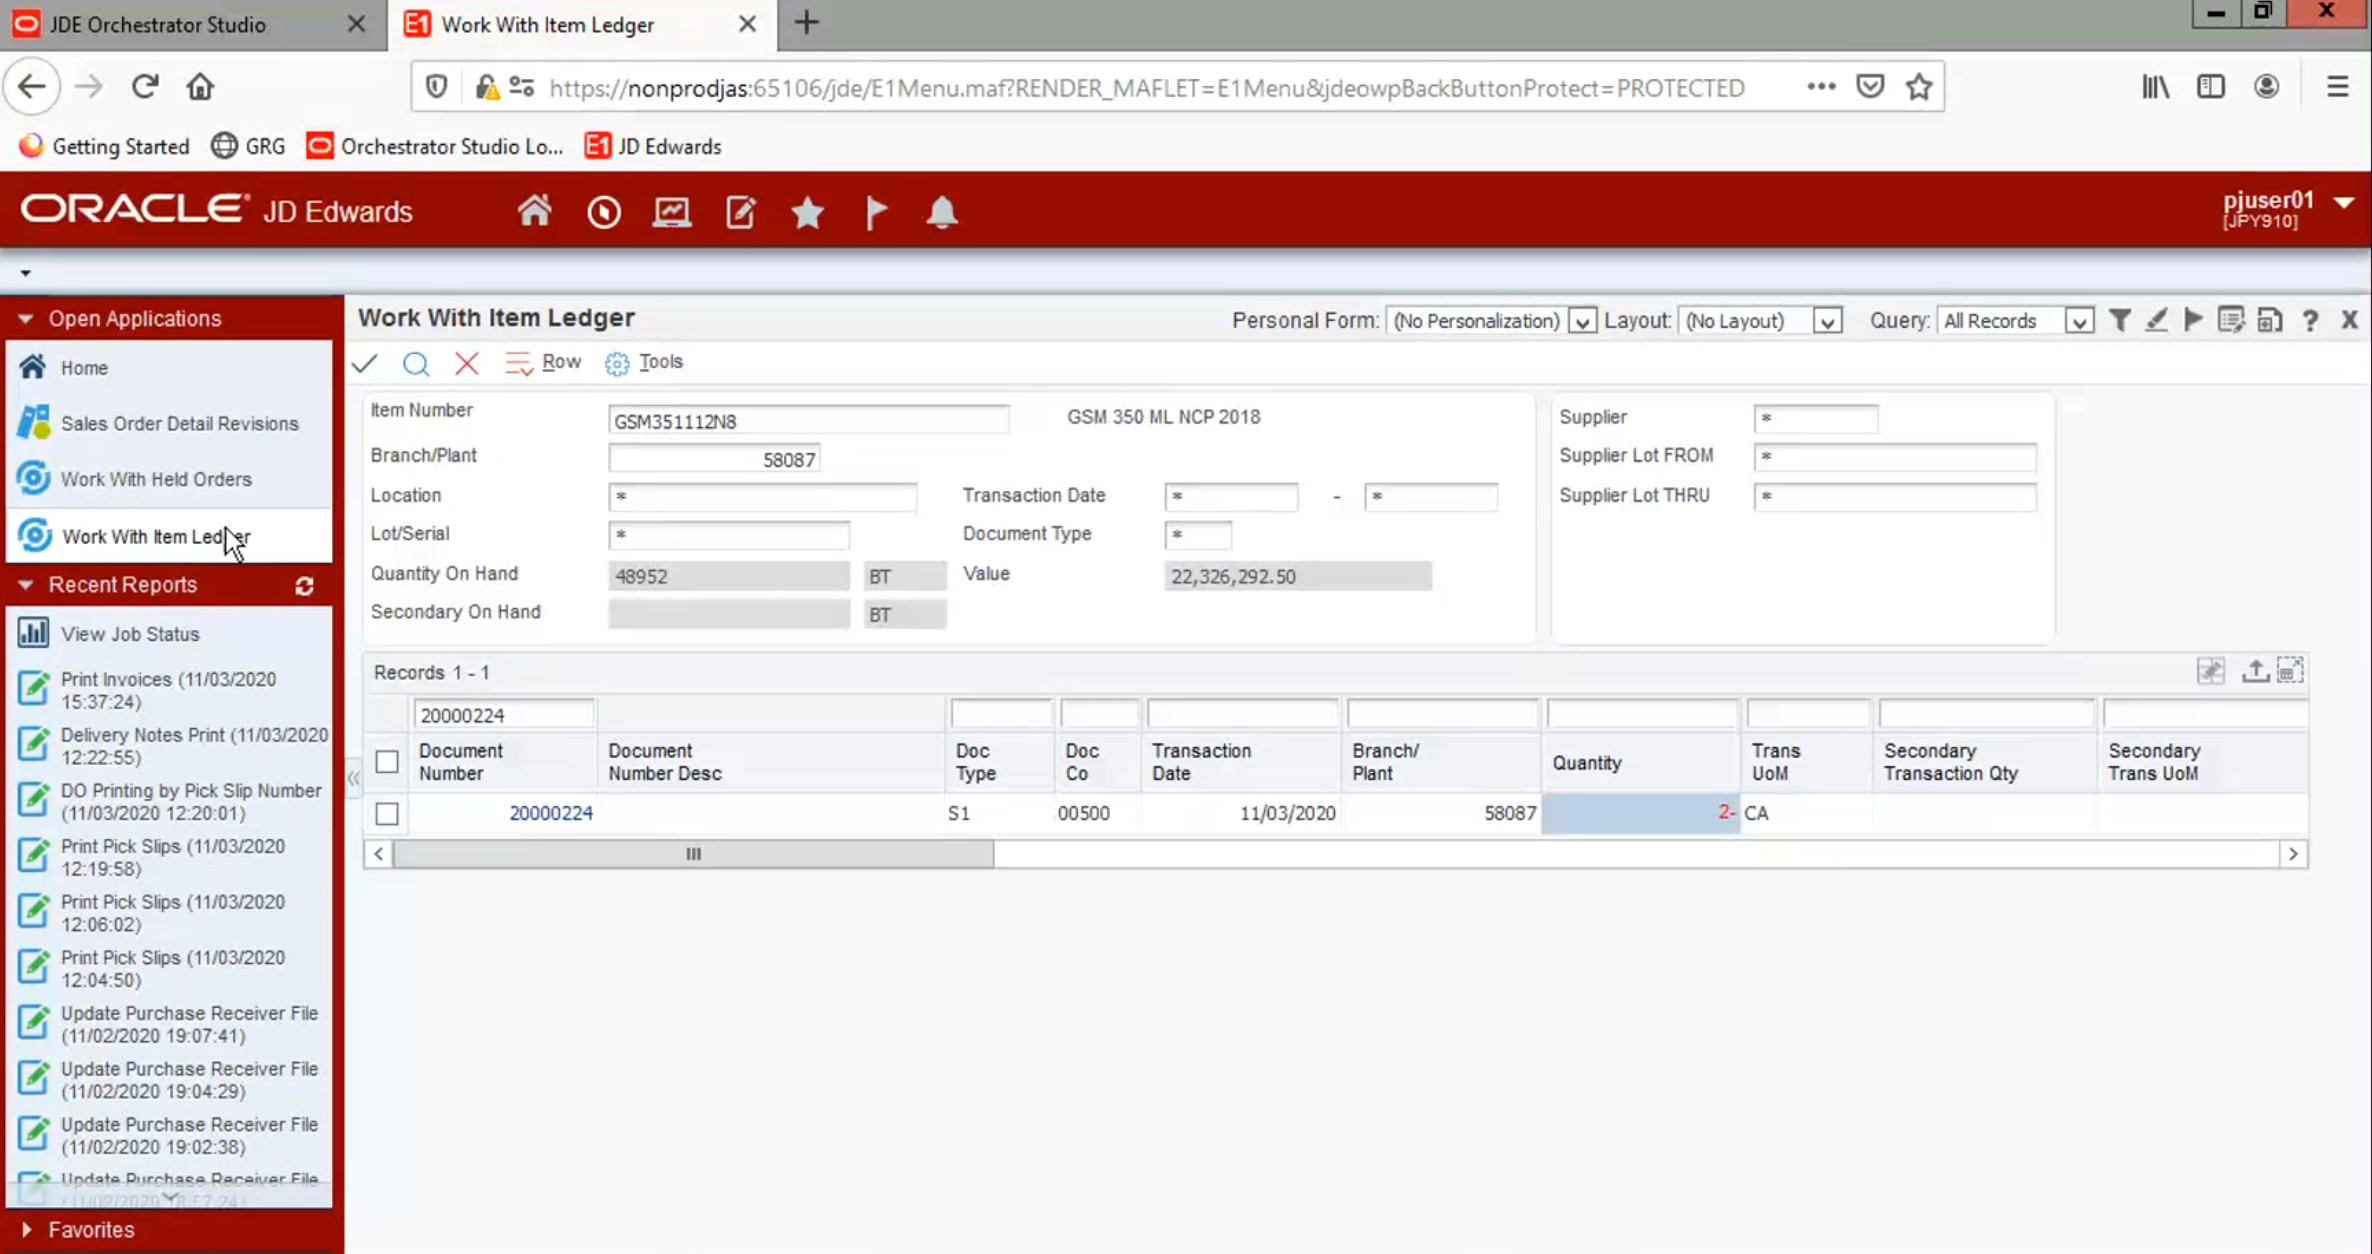Click the green OK checkmark icon
This screenshot has height=1254, width=2372.
pos(364,363)
